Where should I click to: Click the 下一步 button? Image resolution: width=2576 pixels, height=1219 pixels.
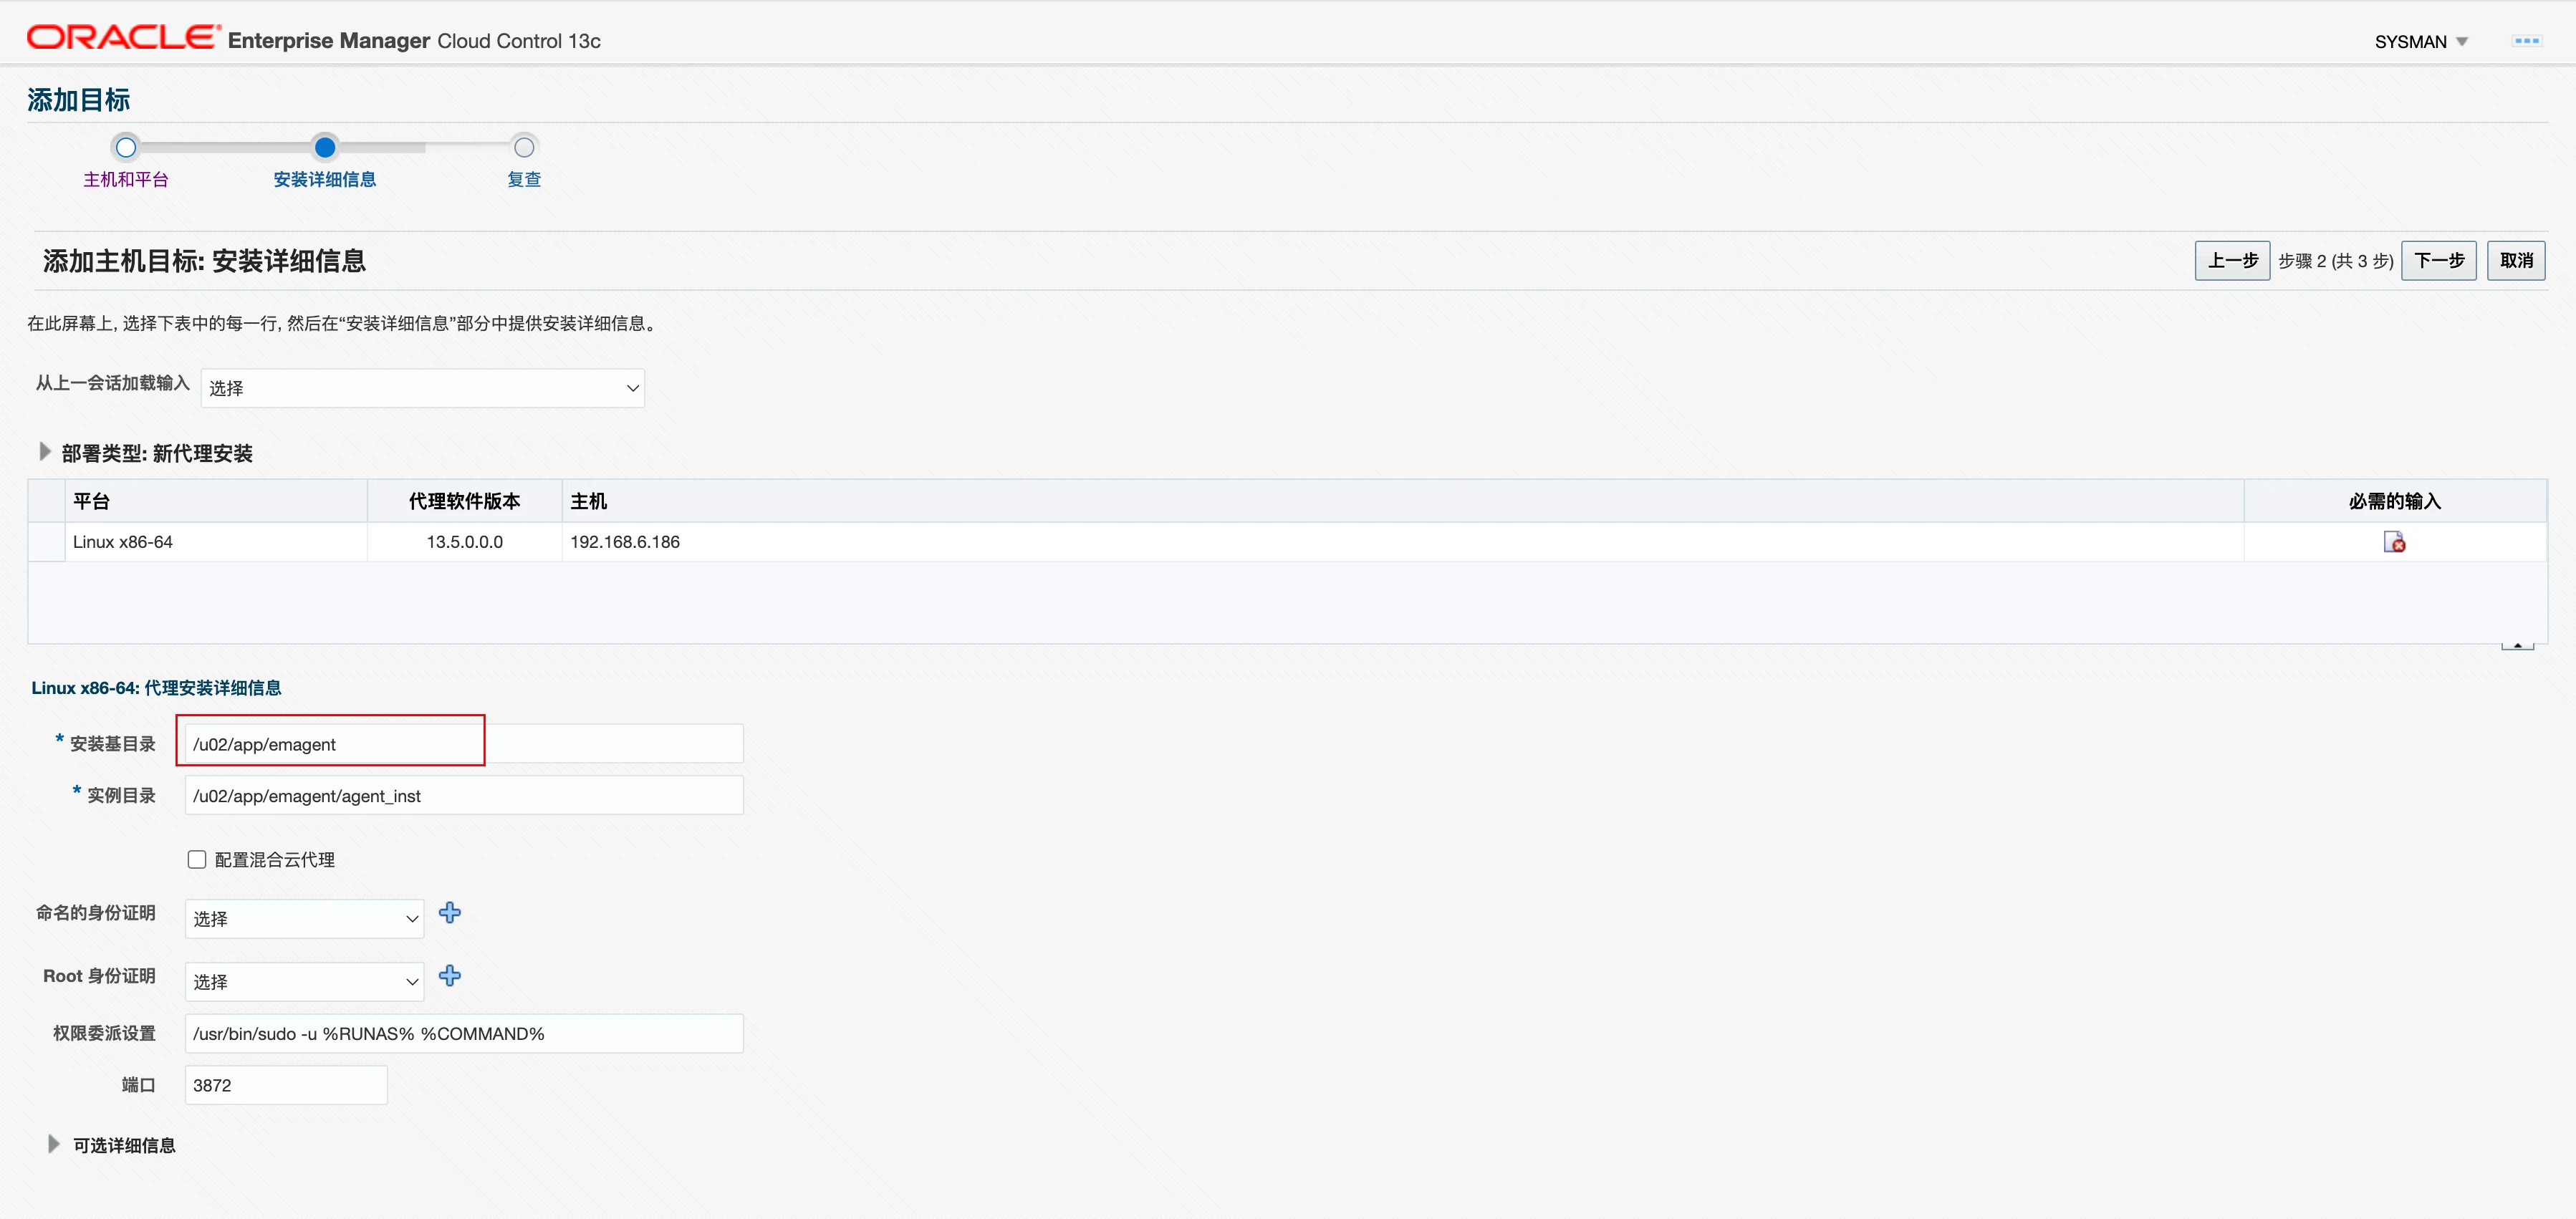point(2438,261)
